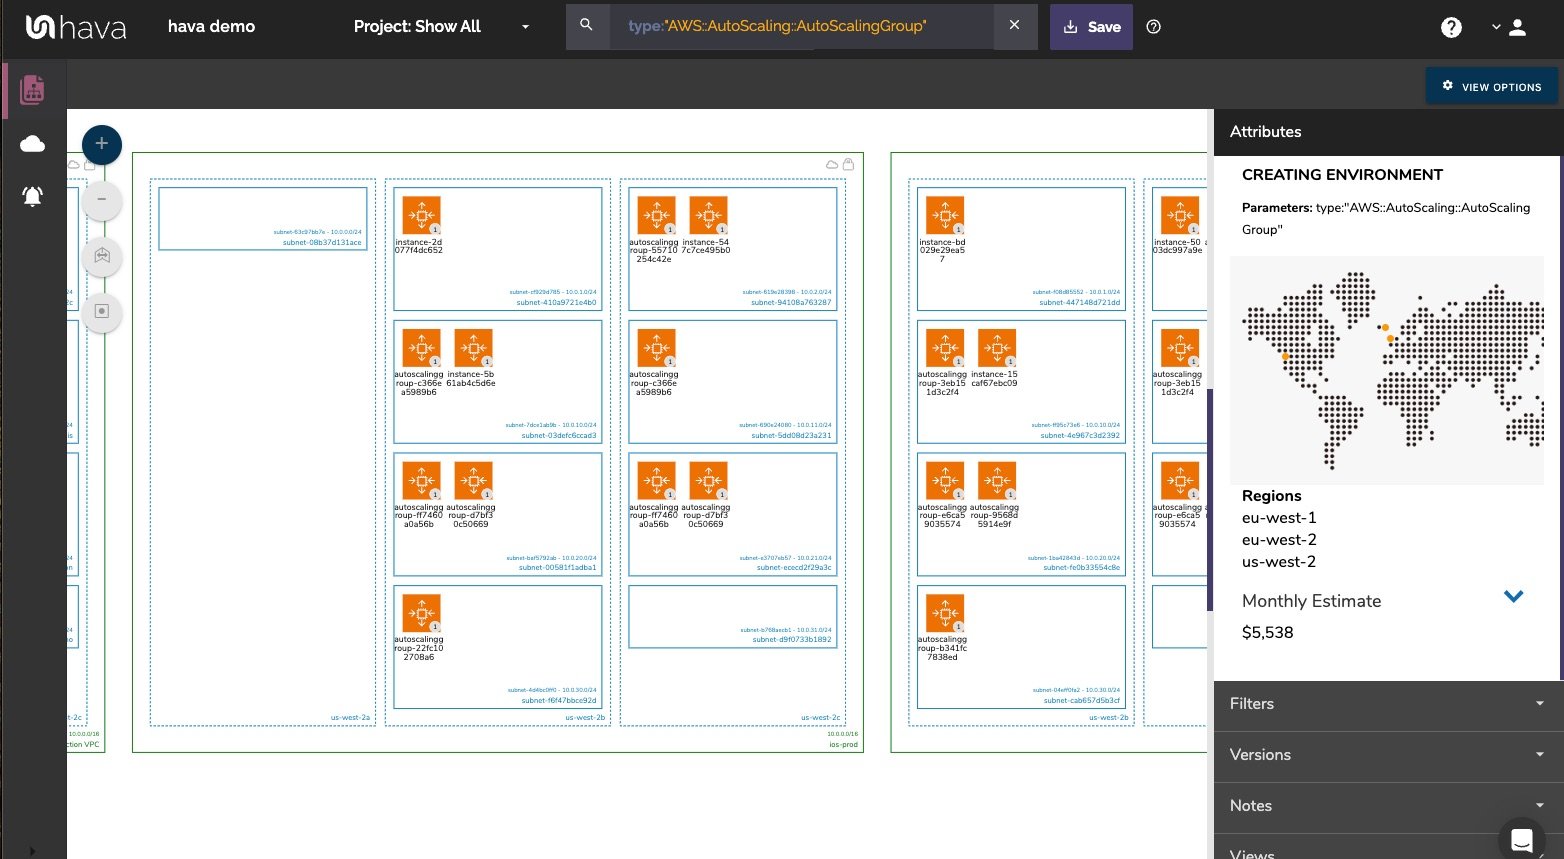Screen dimensions: 1564x859
Task: Click the fit-to-view canvas control icon
Action: click(x=101, y=256)
